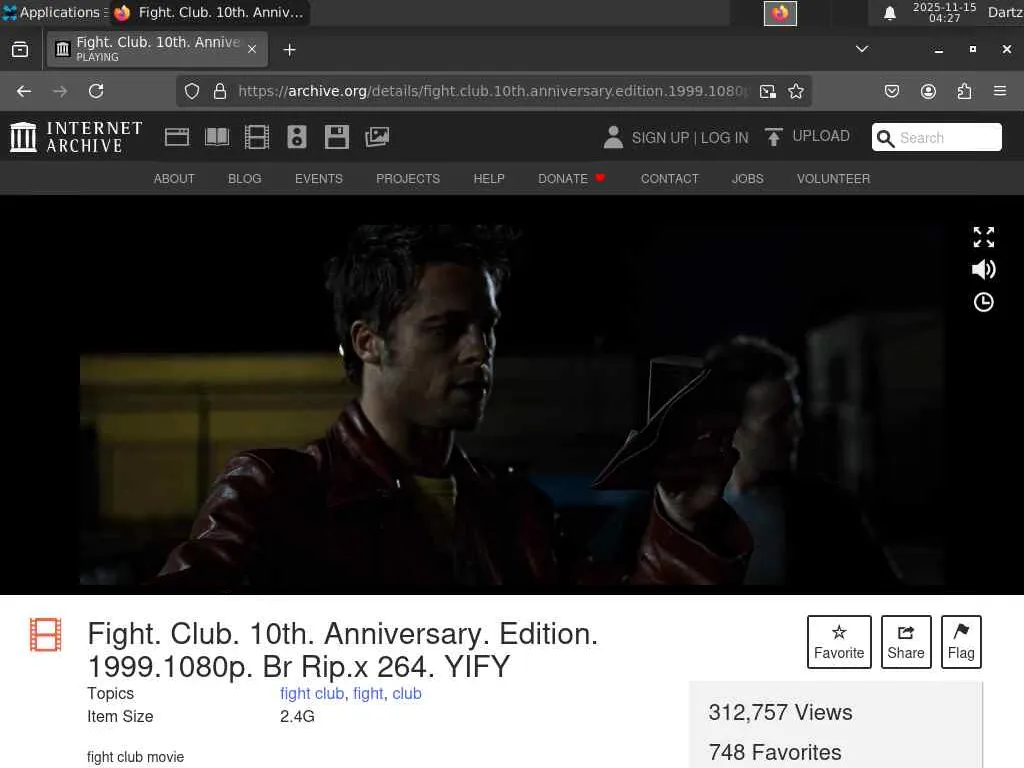Open the extensions puzzle icon
1024x768 pixels.
pos(964,91)
